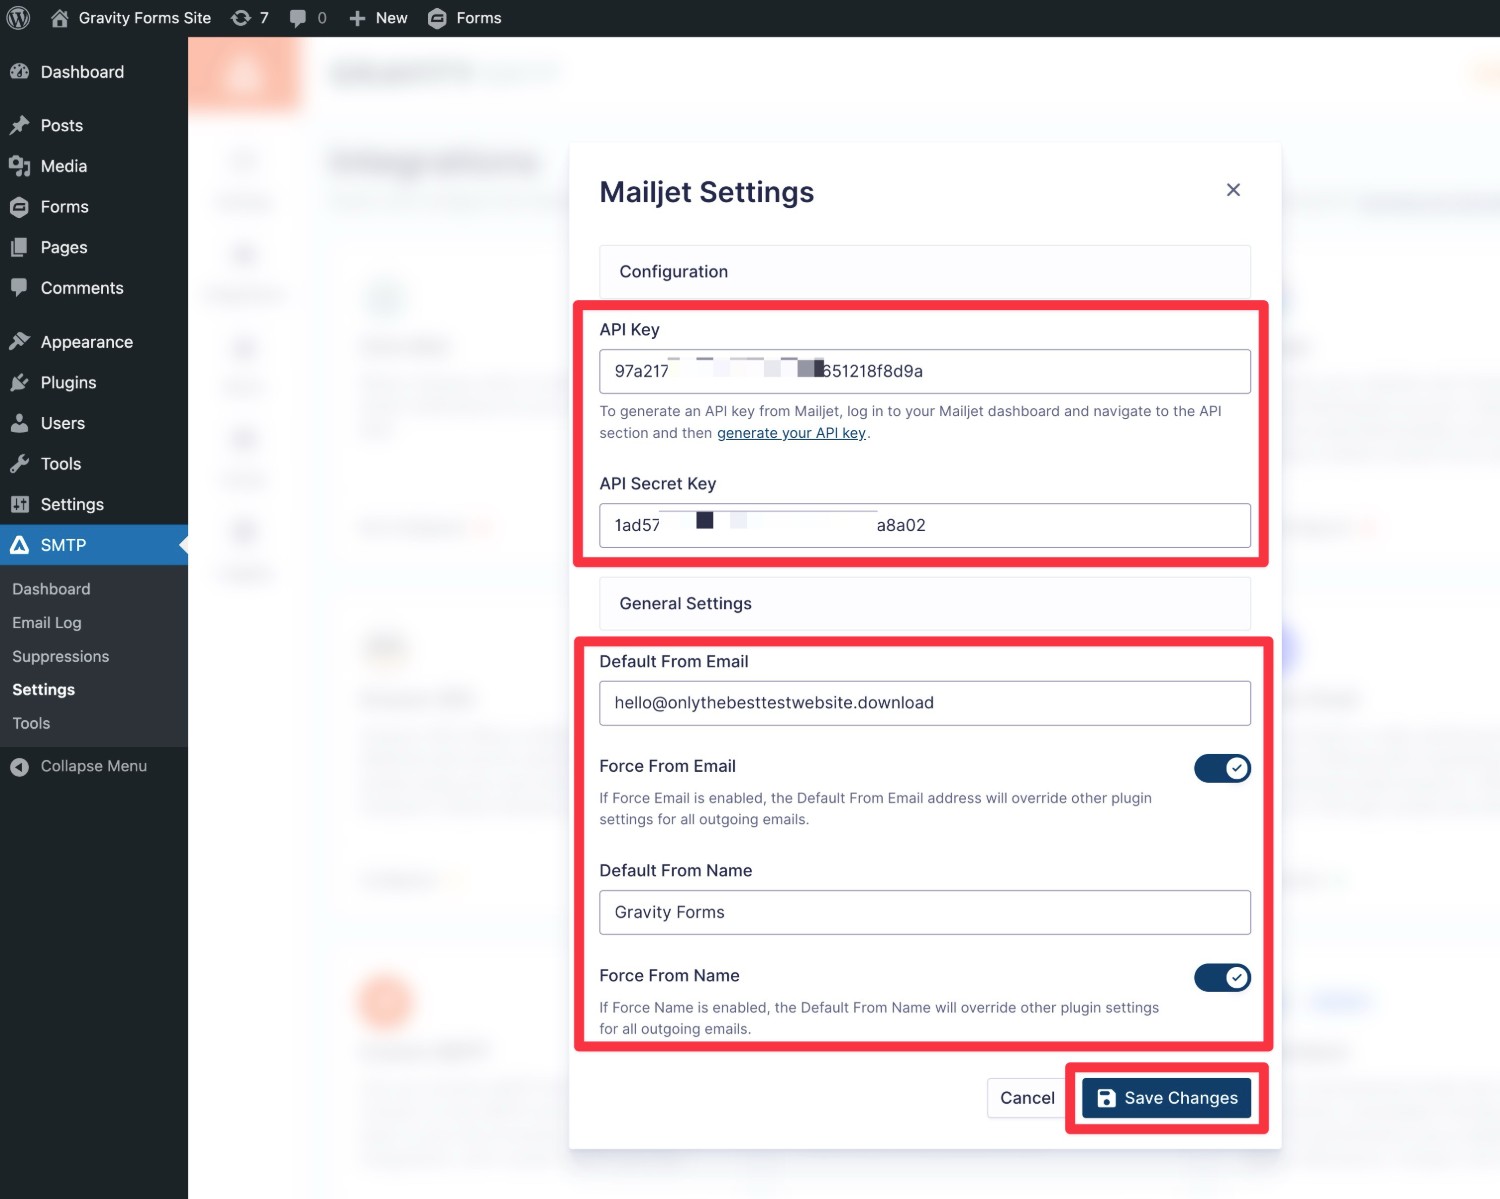Click the Gravity Forms Site title link

(x=145, y=18)
